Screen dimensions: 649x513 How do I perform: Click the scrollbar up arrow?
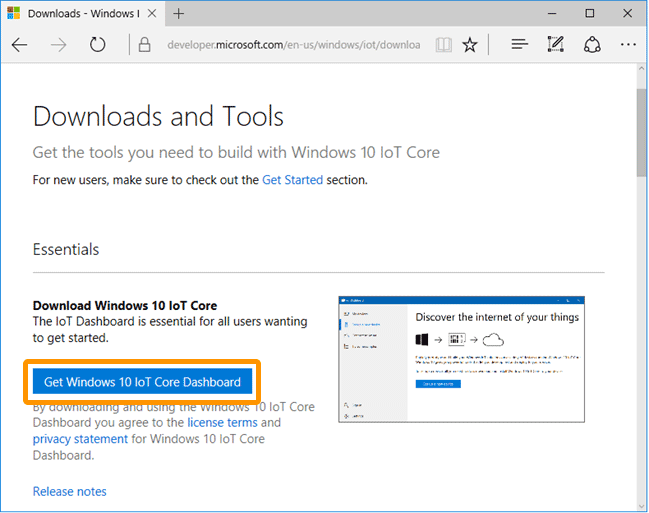(642, 69)
